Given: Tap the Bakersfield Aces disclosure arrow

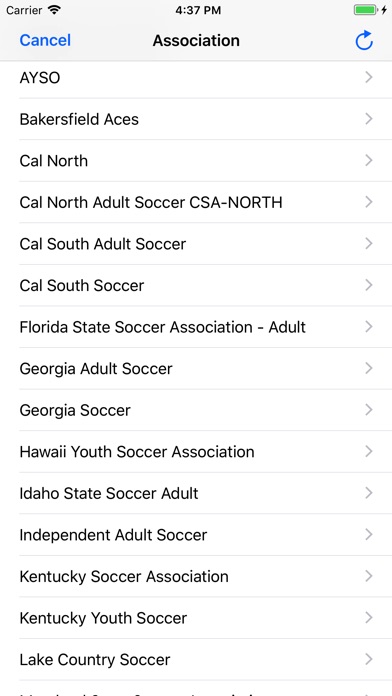Looking at the screenshot, I should click(x=368, y=119).
